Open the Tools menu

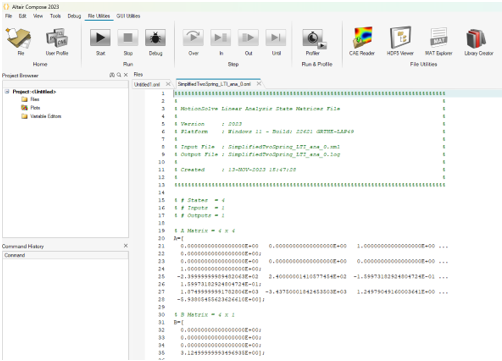coord(55,16)
